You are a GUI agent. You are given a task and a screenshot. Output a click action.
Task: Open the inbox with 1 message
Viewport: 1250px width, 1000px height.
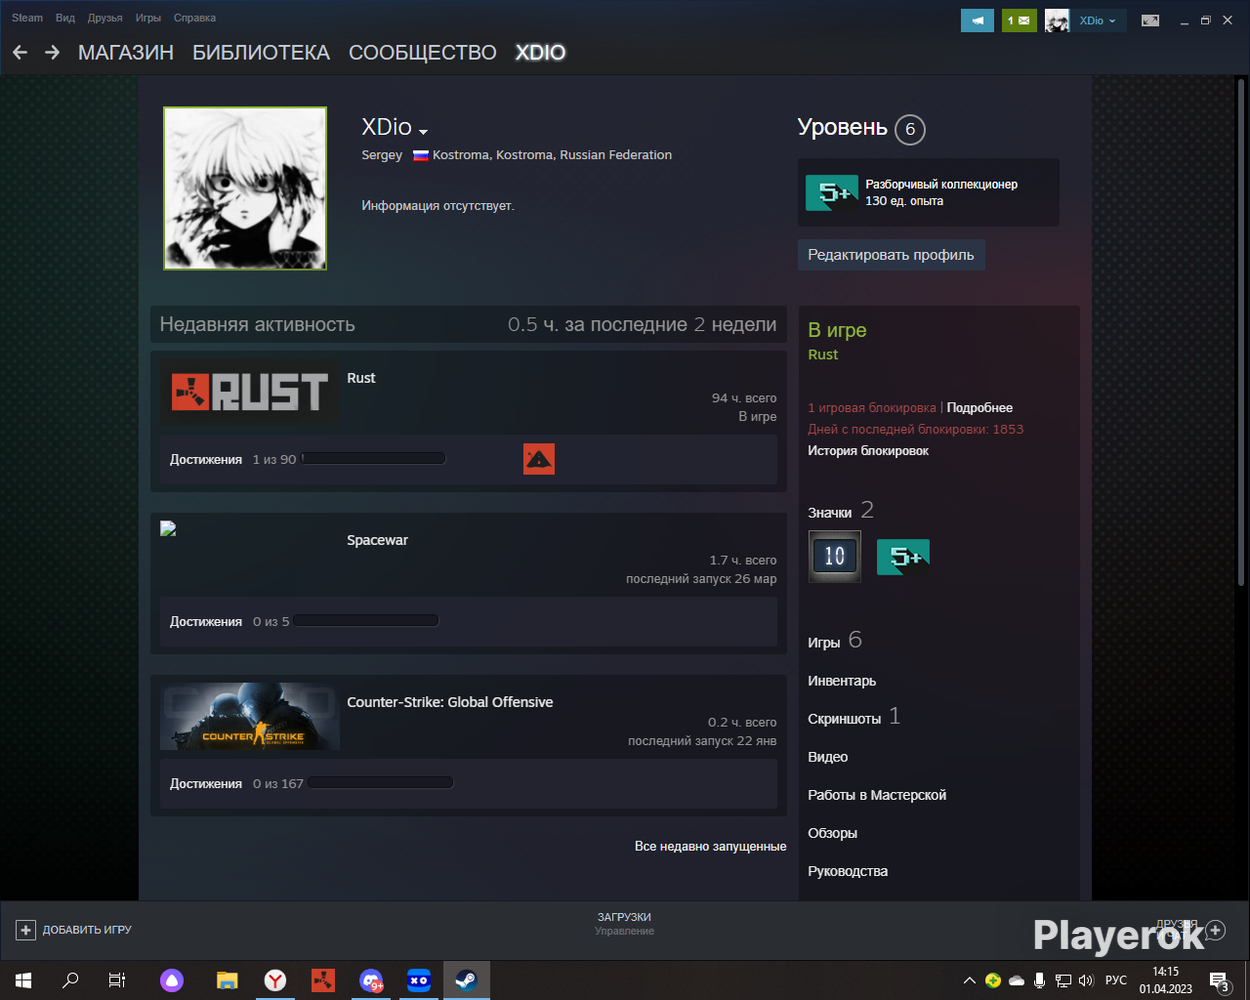1019,20
